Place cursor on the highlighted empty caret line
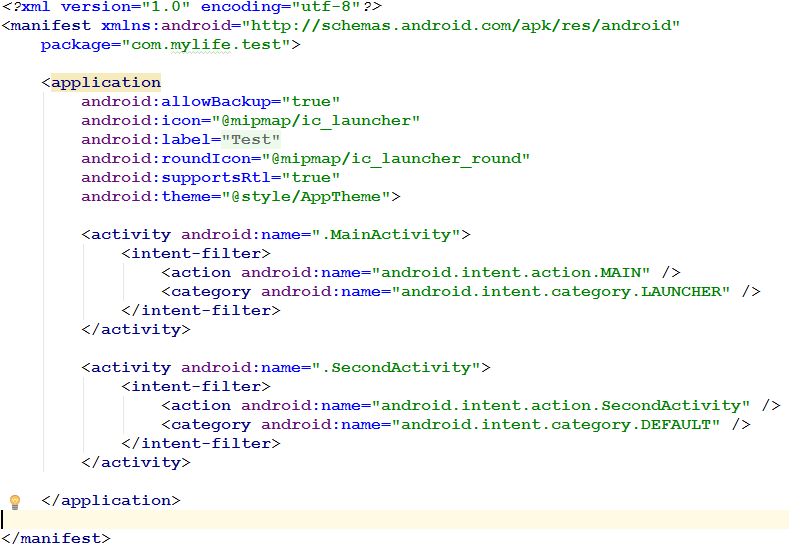Screen dimensions: 789x549 click(394, 519)
